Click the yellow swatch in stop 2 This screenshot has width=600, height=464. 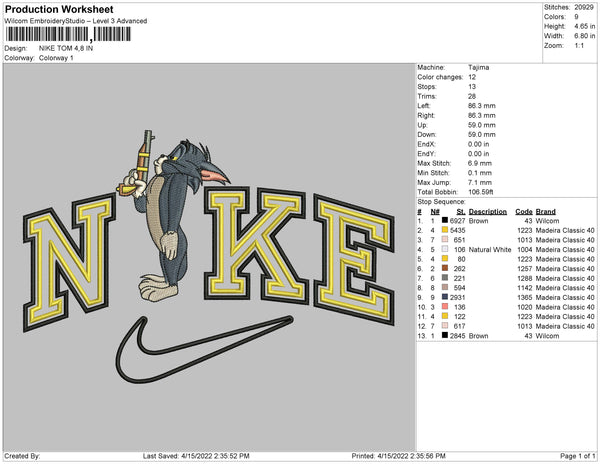coord(445,230)
